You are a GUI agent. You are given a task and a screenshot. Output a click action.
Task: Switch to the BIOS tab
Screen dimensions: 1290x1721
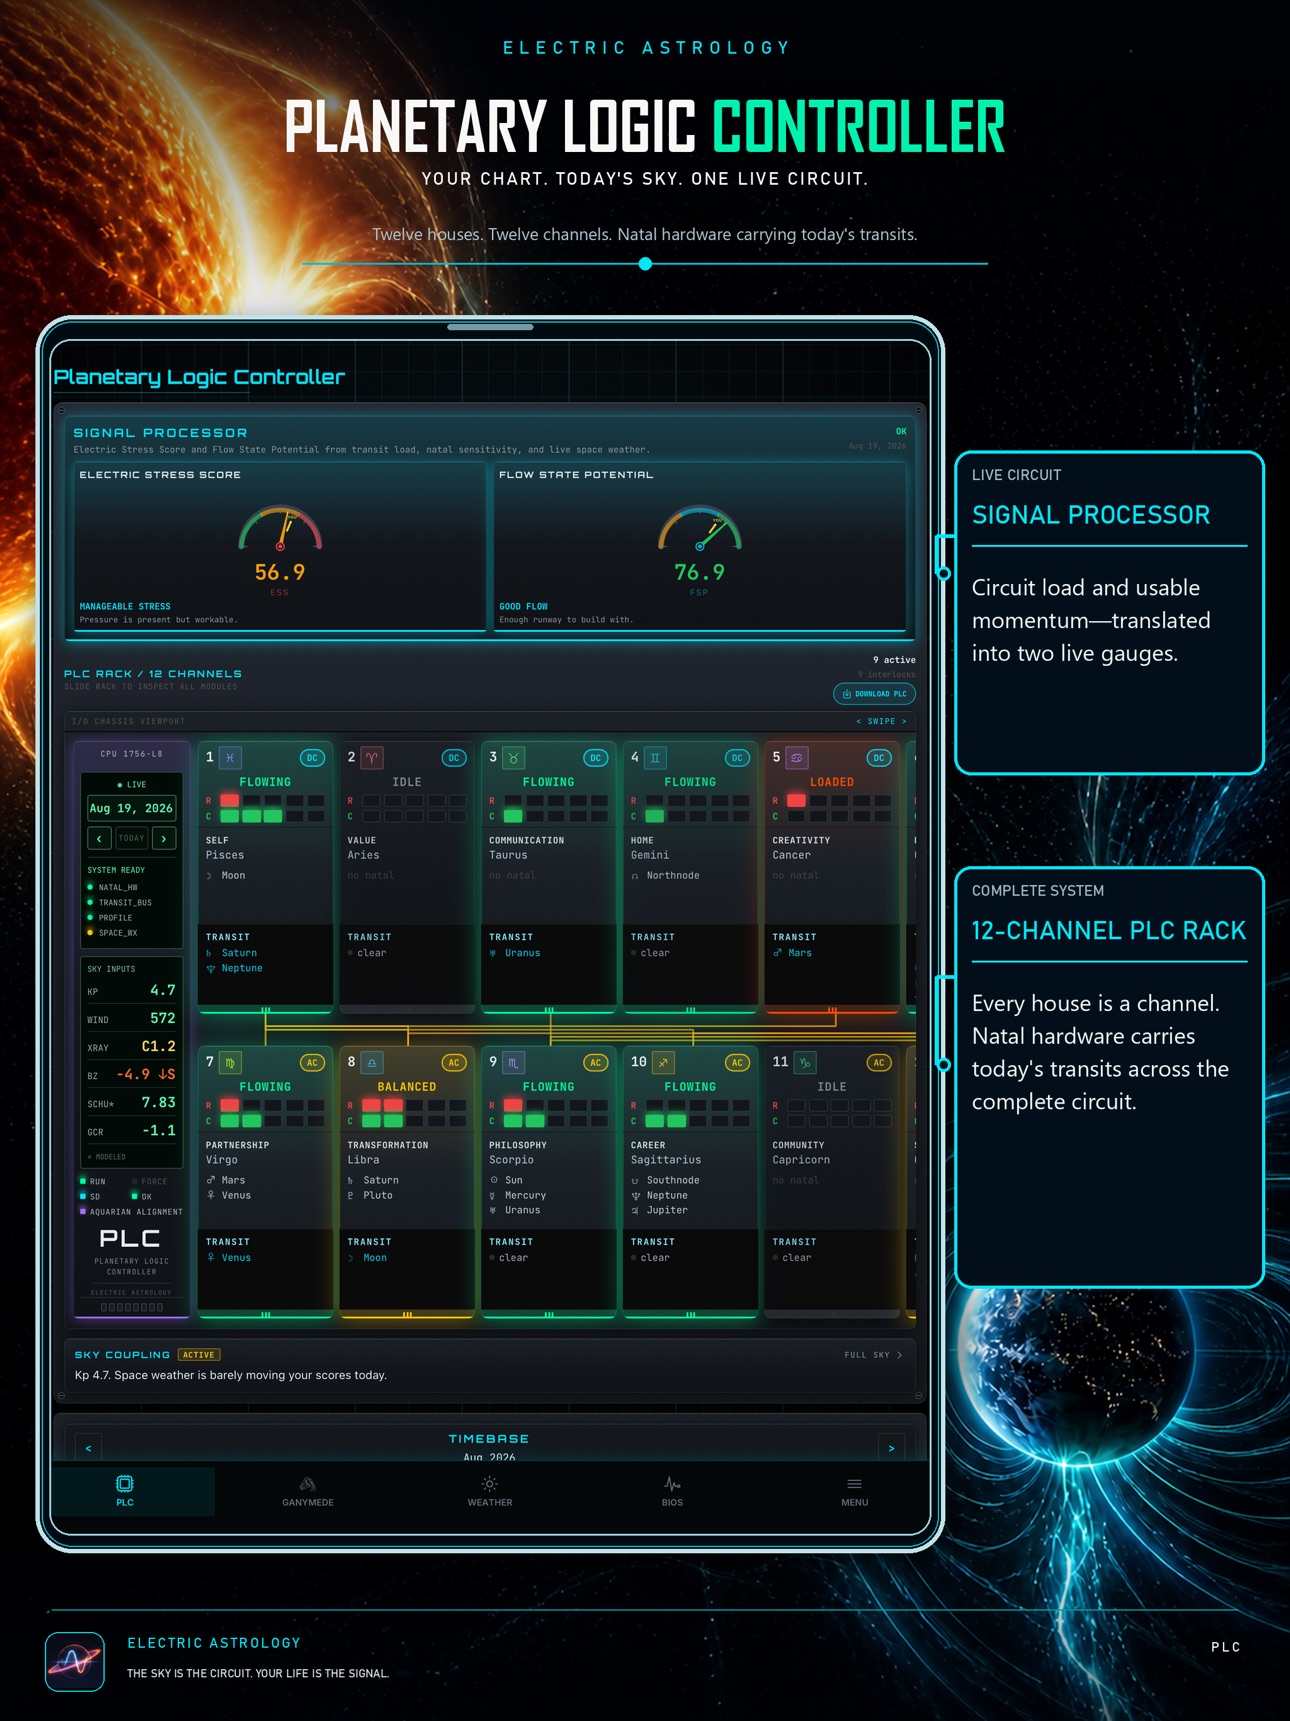point(672,1490)
